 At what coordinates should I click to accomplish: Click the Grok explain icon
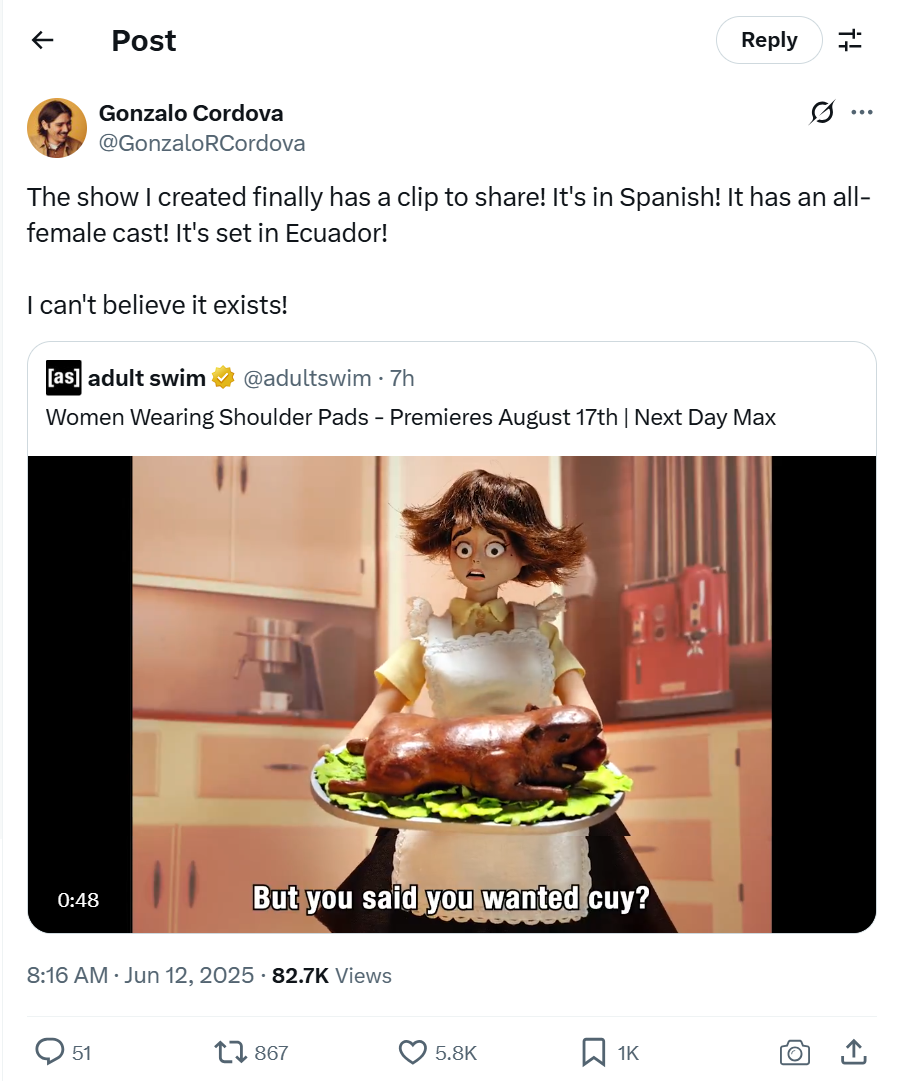(x=822, y=112)
